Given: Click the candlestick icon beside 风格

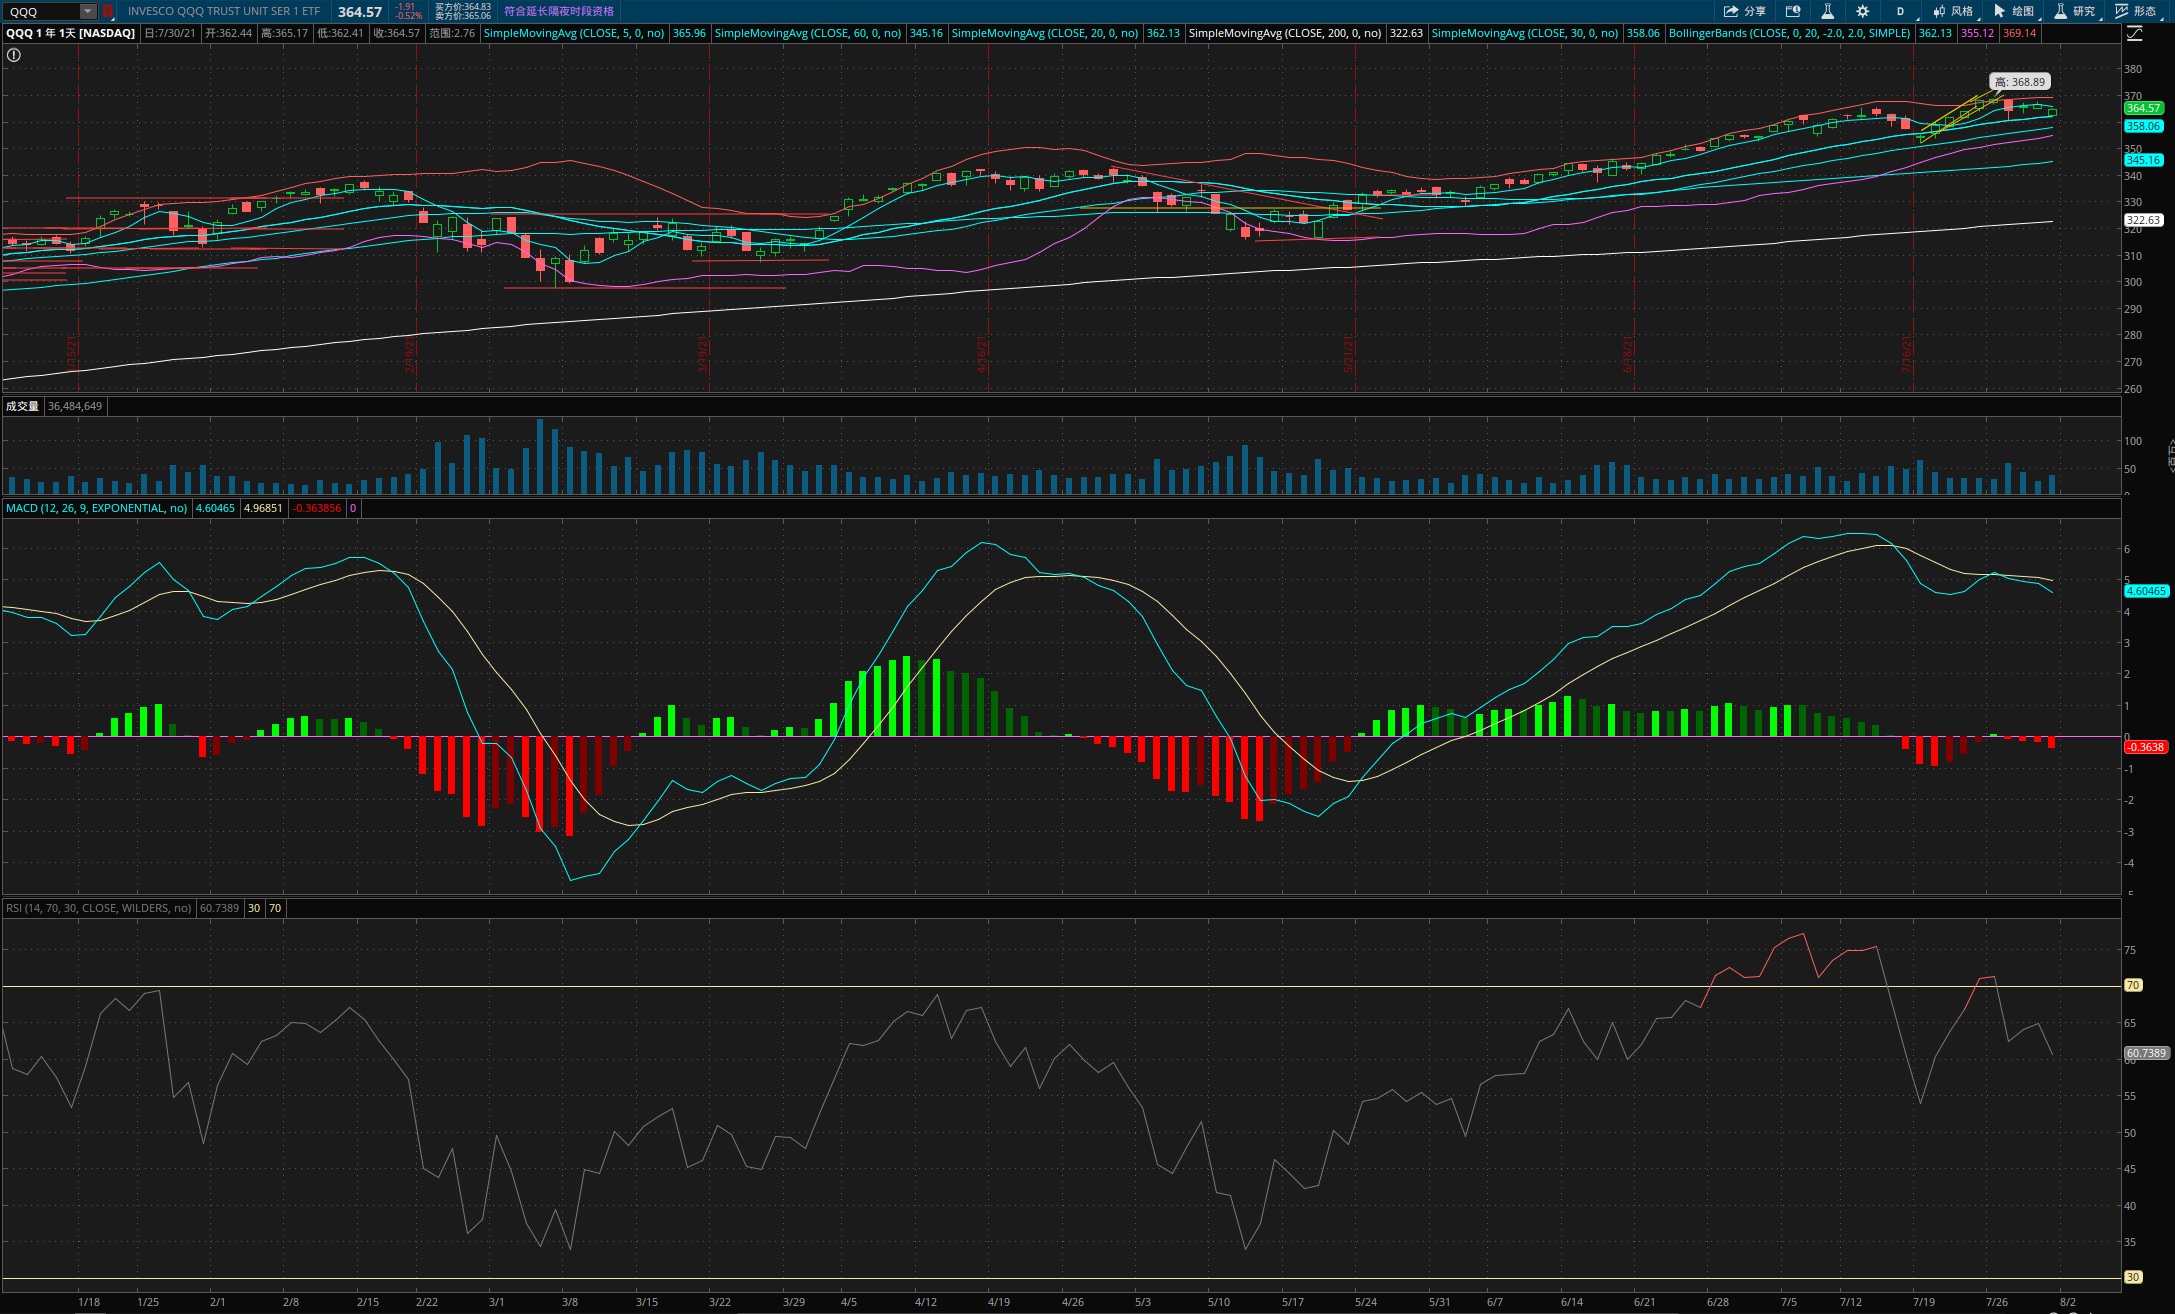Looking at the screenshot, I should pyautogui.click(x=1938, y=12).
